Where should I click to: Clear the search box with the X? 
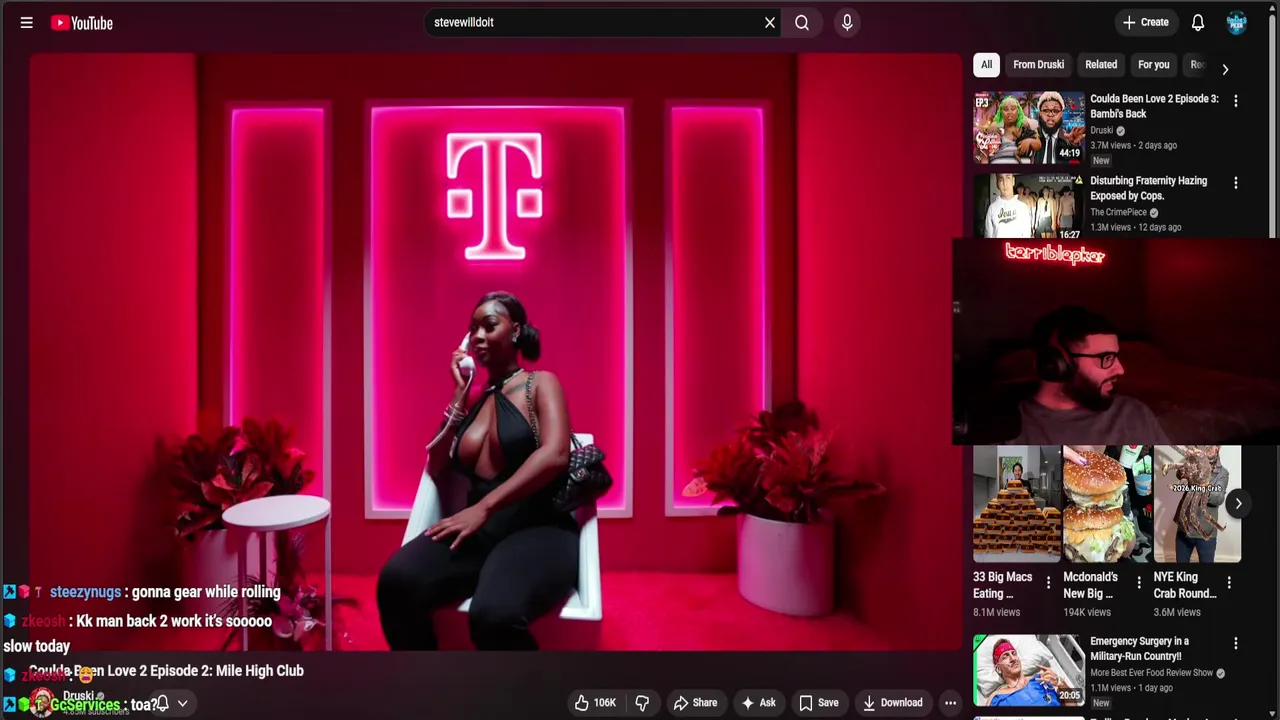(770, 22)
